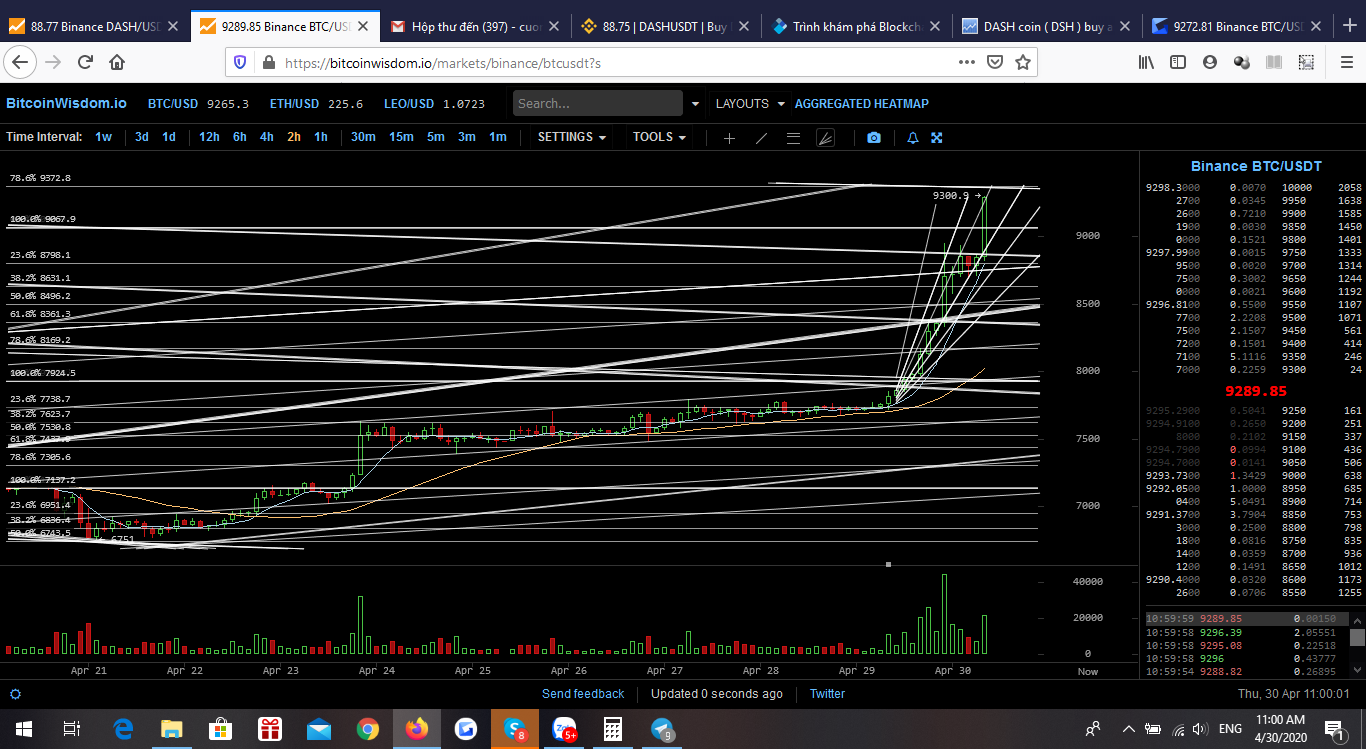
Task: Open the Twitter link in footer
Action: point(827,694)
